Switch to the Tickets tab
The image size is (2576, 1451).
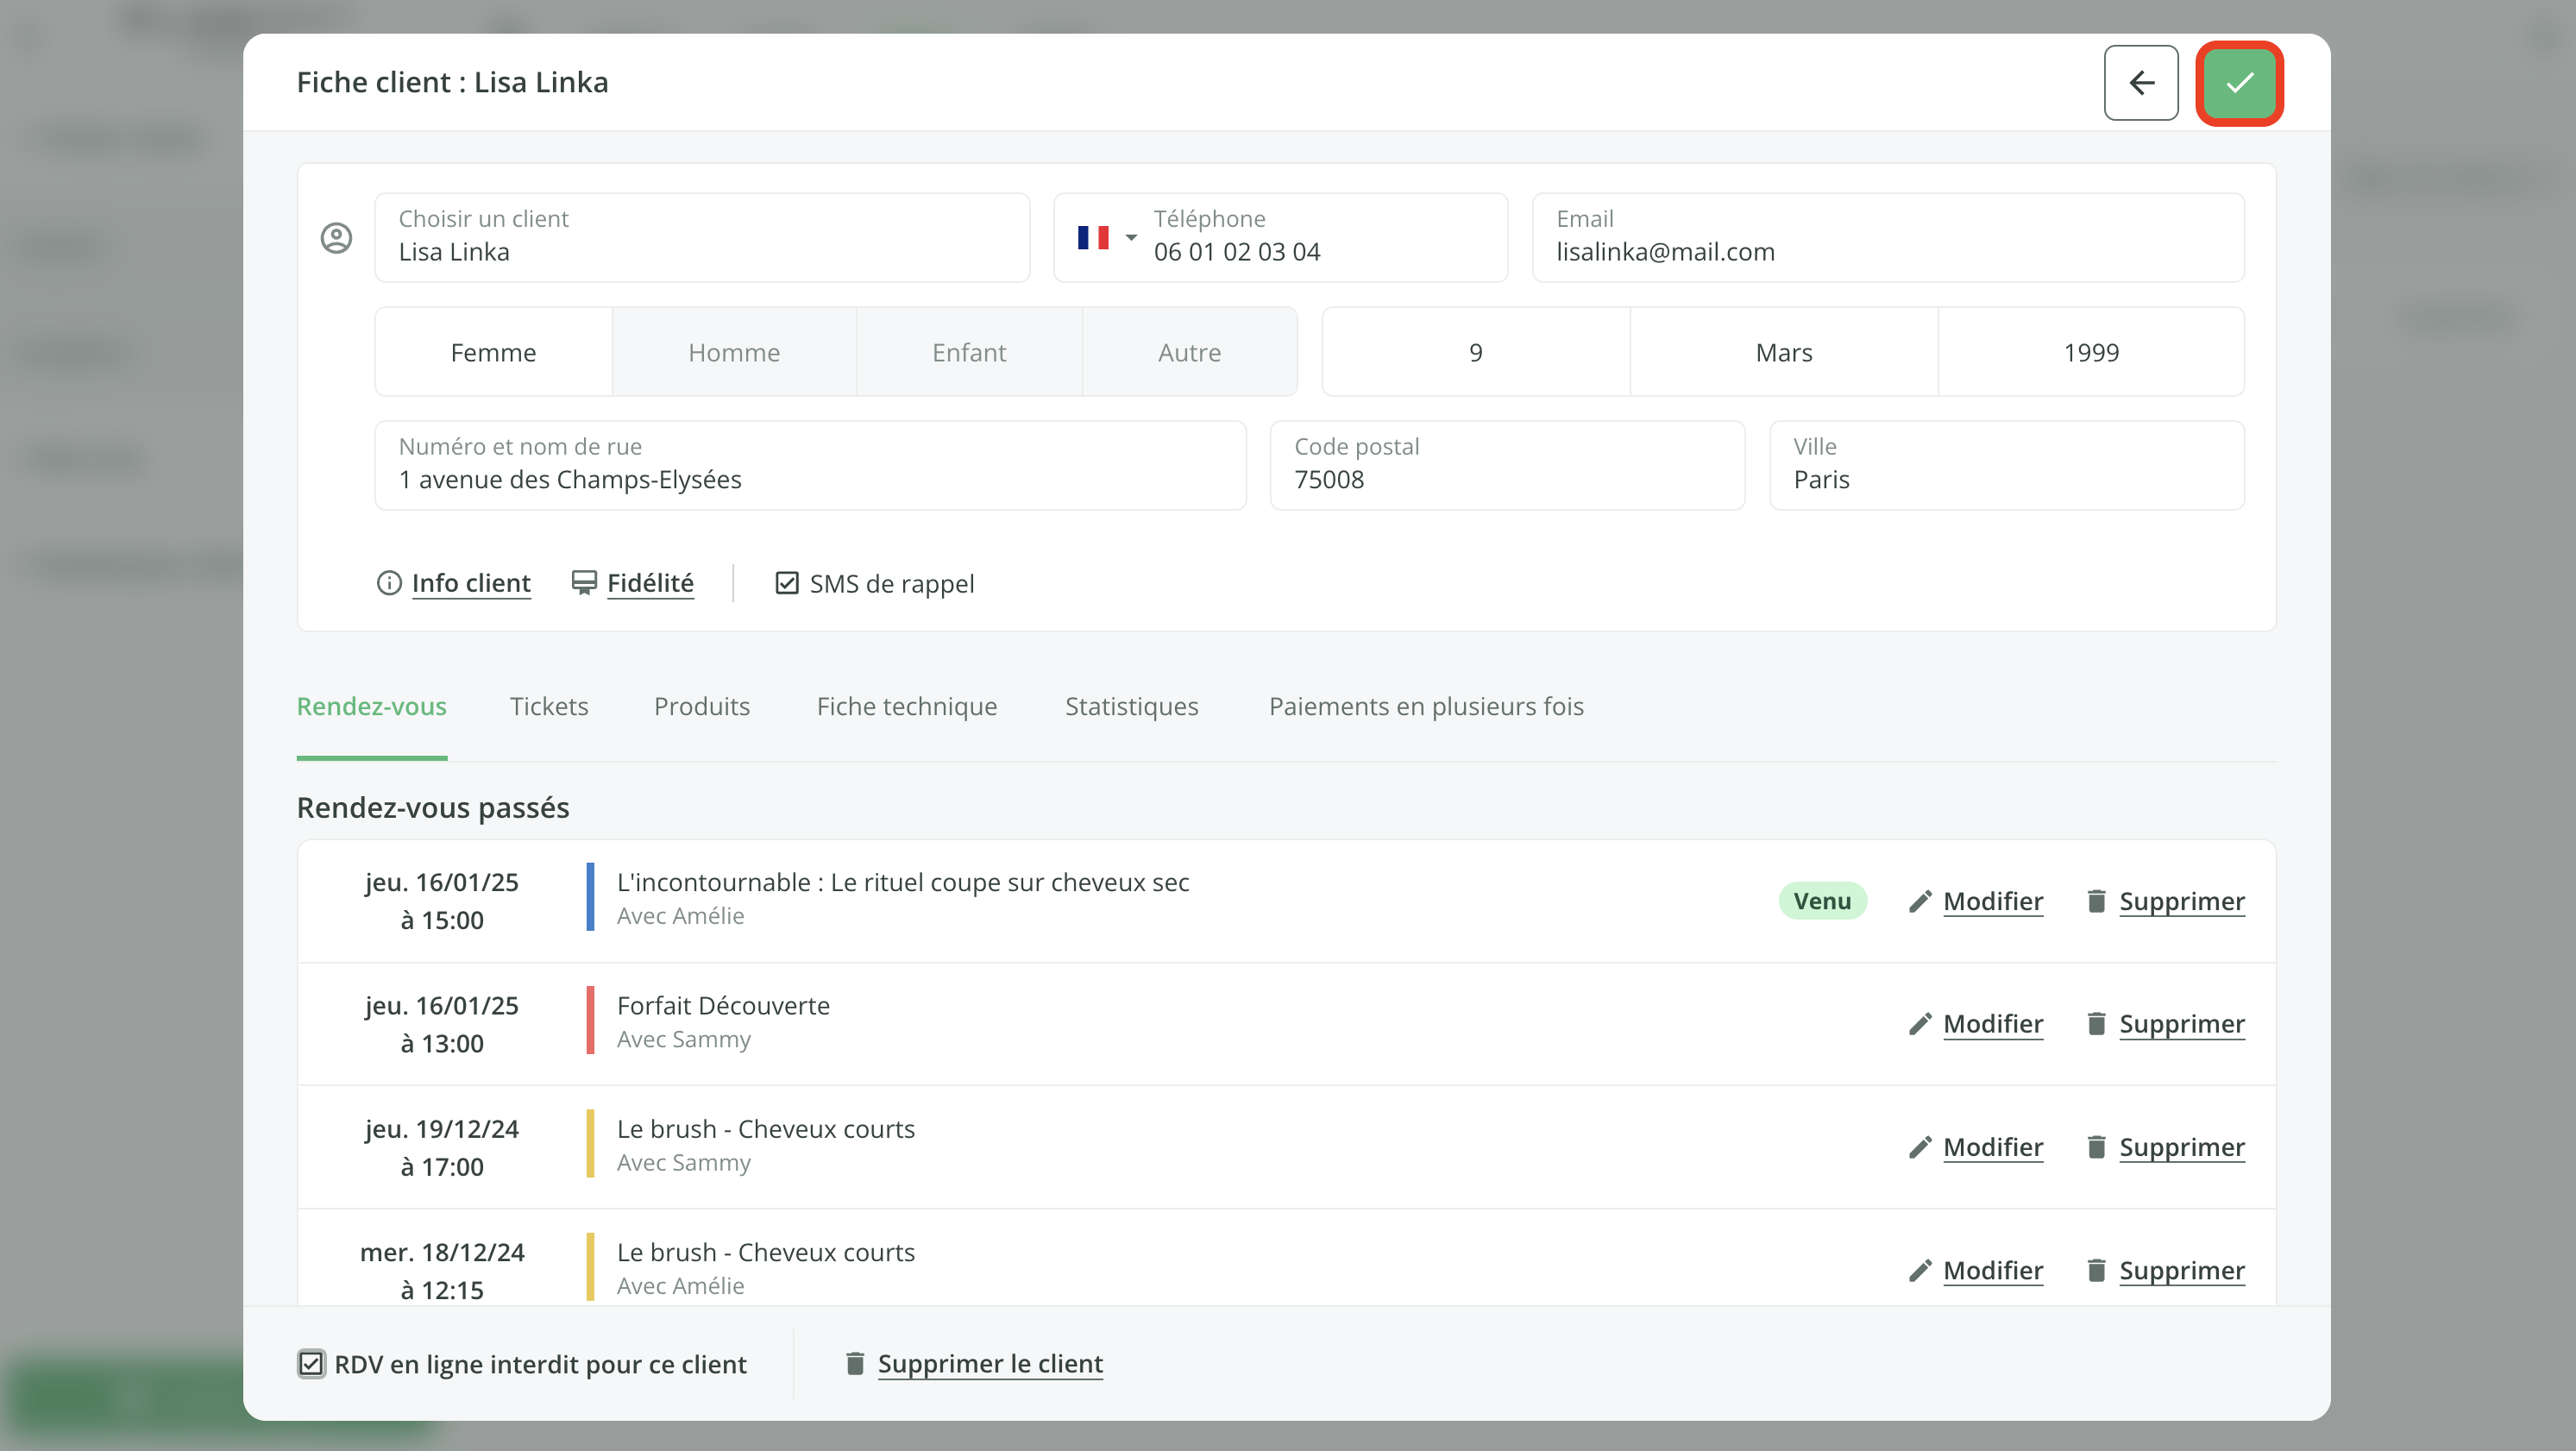coord(548,706)
